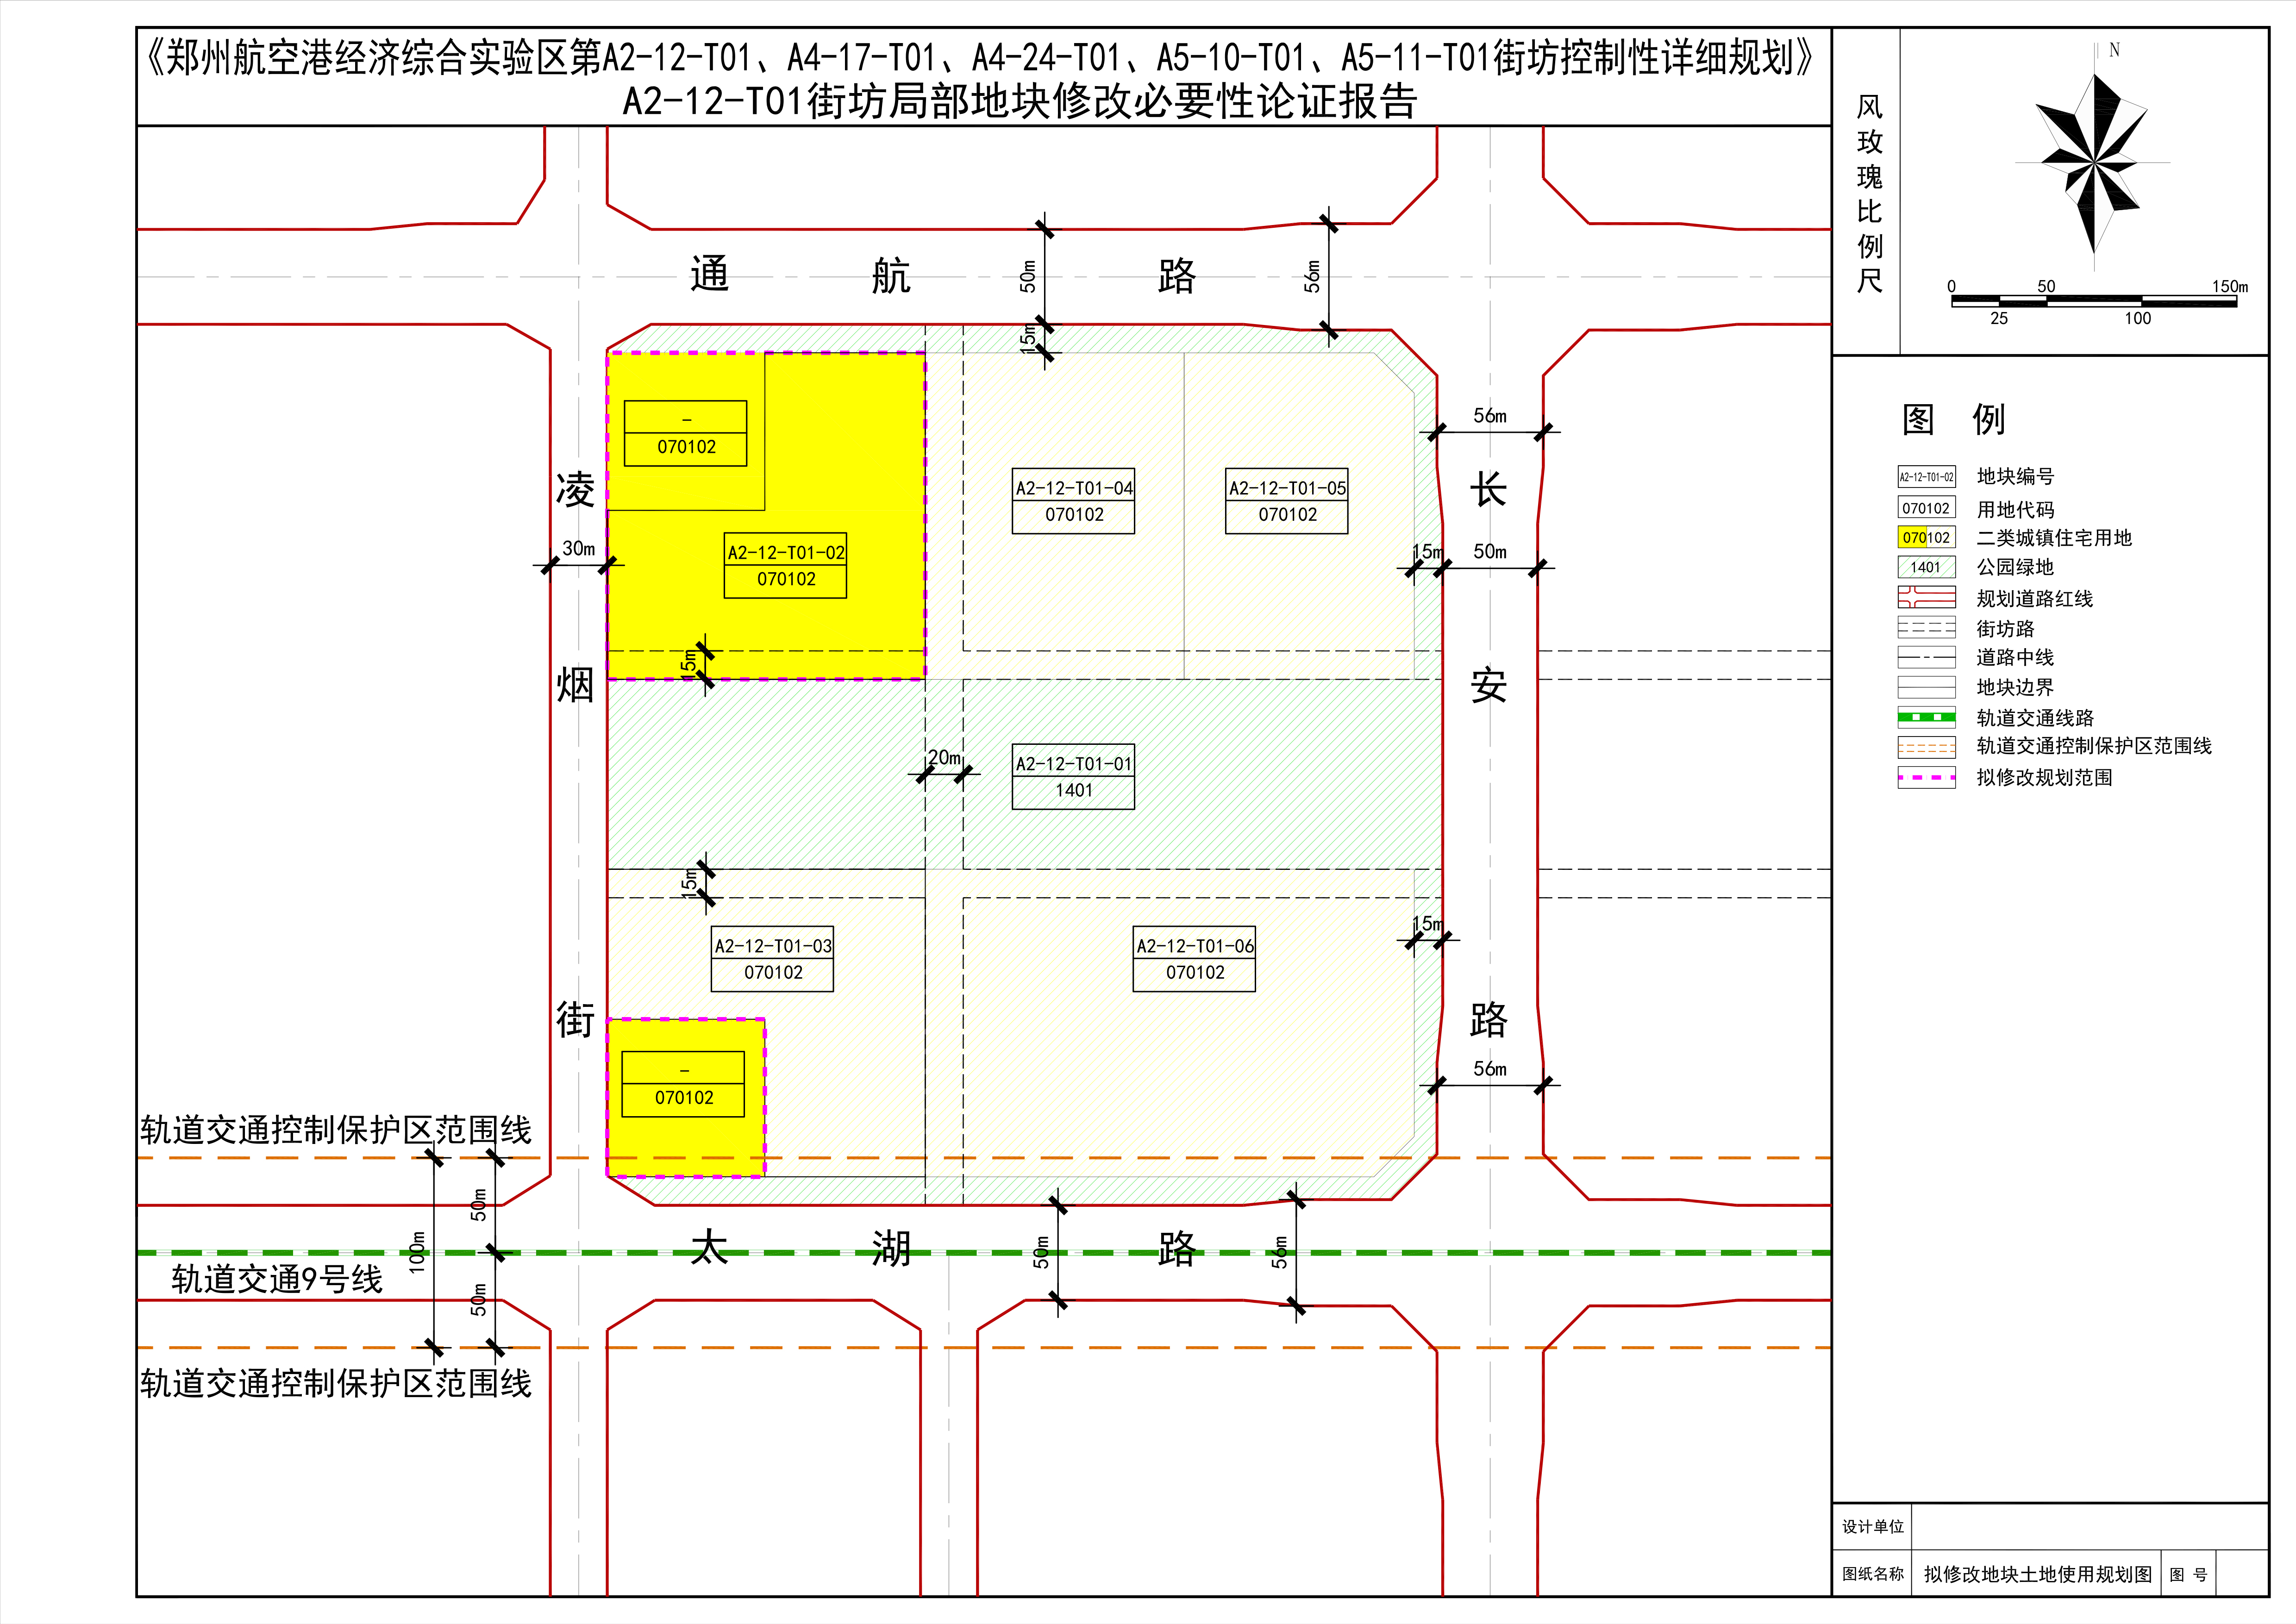
Task: Click the dash-dot road centerline legend symbol
Action: pos(1926,658)
